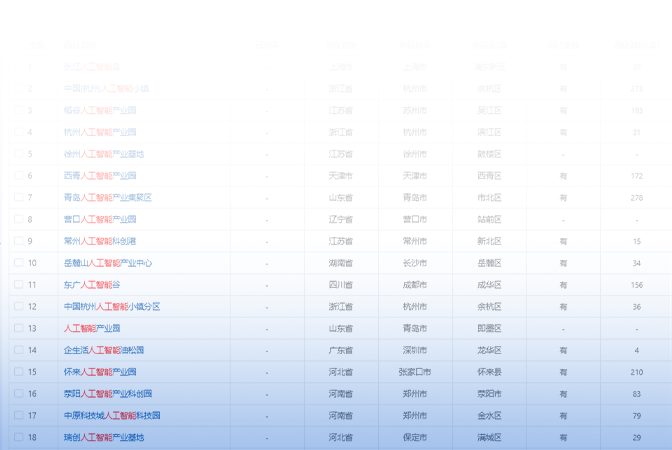Screen dimensions: 672x450
Task: Click the 岳麓区 district cell
Action: point(489,263)
